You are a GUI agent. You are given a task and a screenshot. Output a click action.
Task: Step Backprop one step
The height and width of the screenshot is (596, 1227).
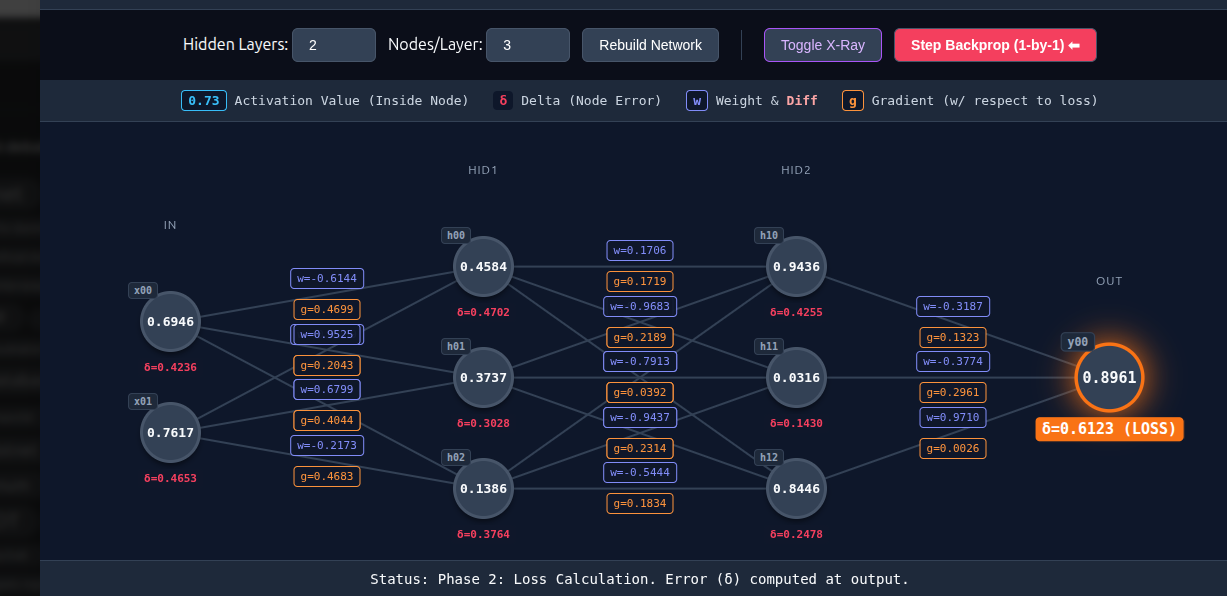coord(995,45)
